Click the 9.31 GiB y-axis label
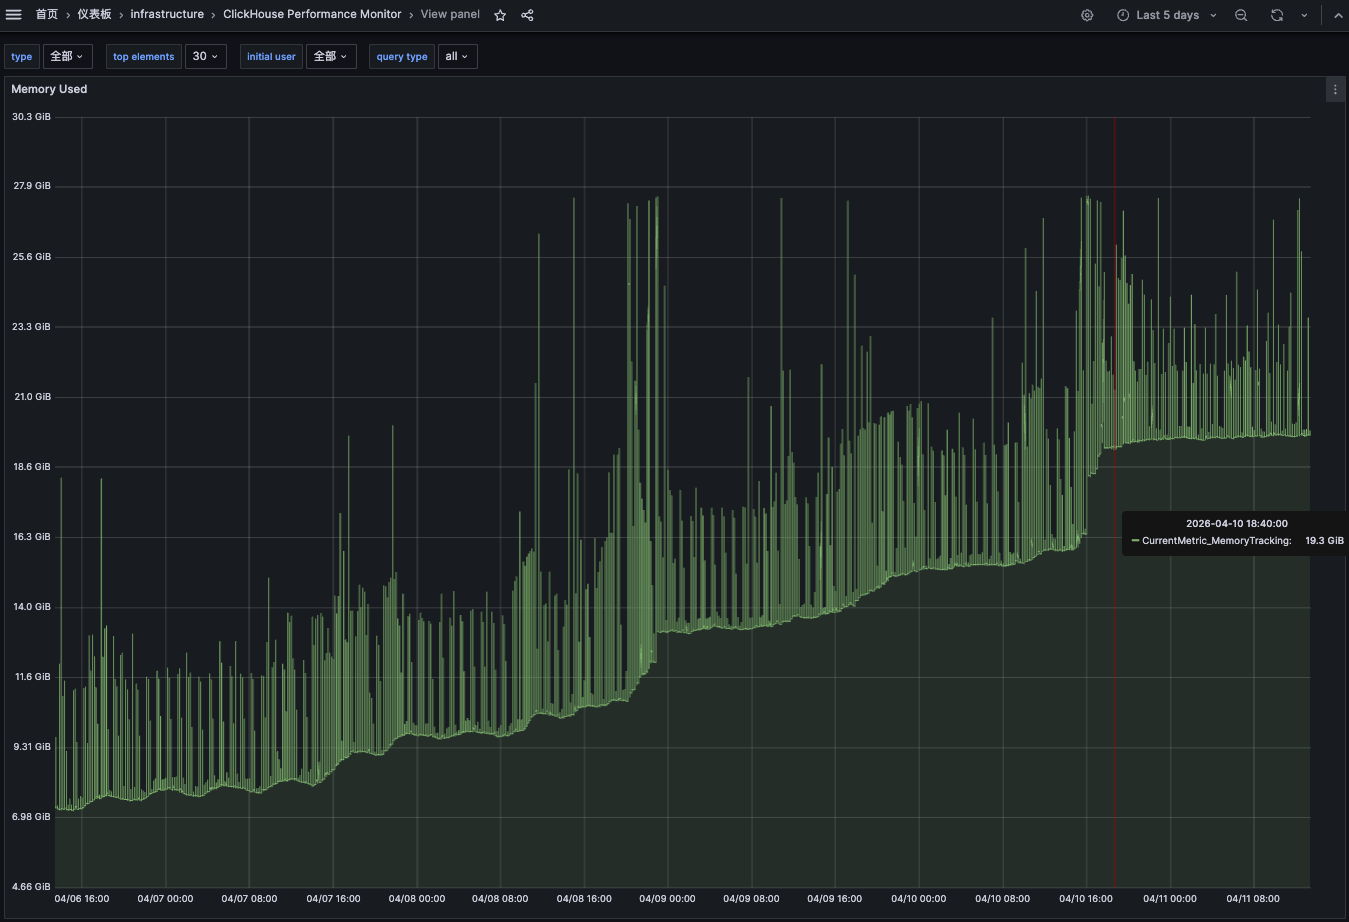Screen dimensions: 1349x922 pyautogui.click(x=31, y=747)
